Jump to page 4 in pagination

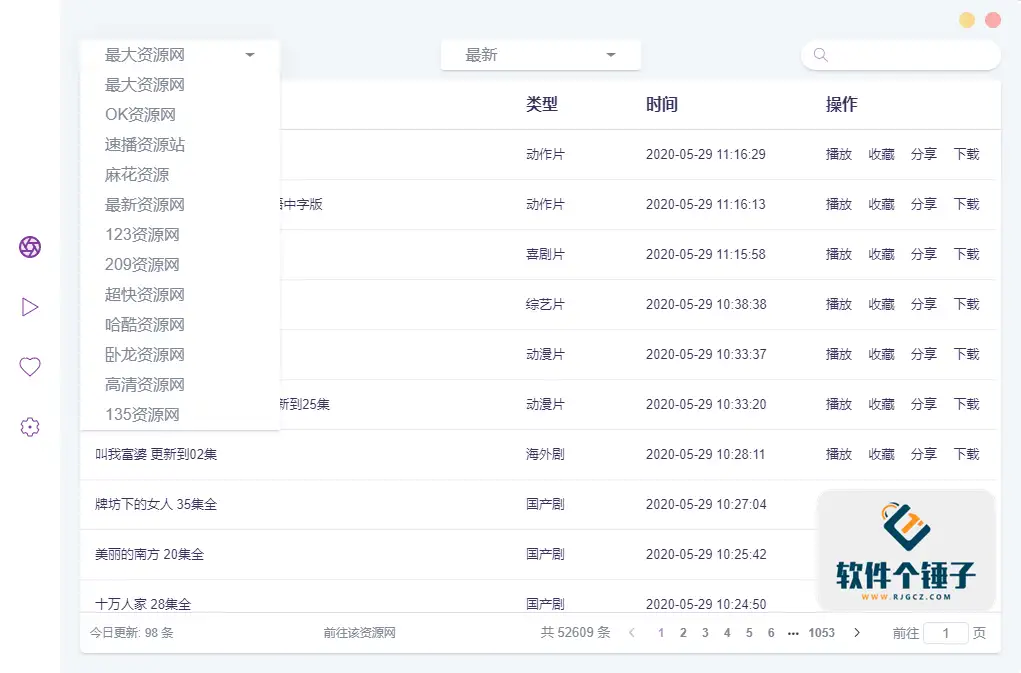click(726, 633)
